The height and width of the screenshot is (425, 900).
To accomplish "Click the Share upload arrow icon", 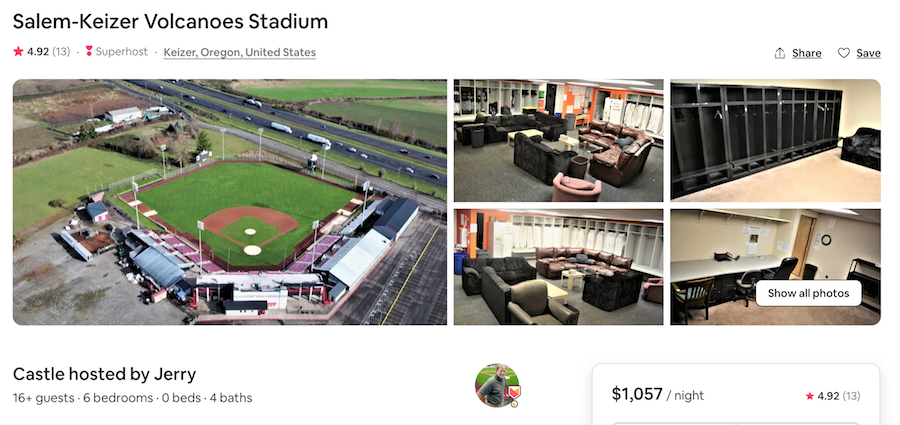I will click(780, 53).
